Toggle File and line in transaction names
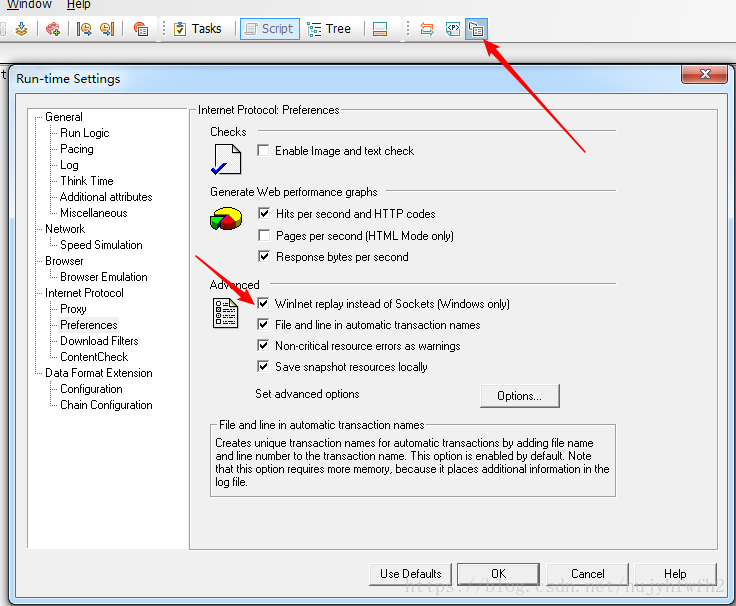Image resolution: width=736 pixels, height=606 pixels. pos(263,324)
